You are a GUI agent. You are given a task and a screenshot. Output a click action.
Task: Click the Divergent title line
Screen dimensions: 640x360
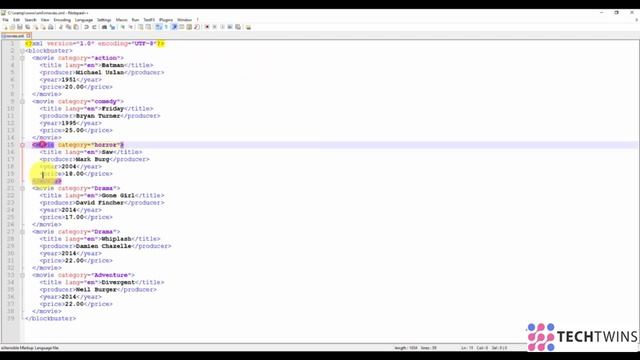pos(102,282)
